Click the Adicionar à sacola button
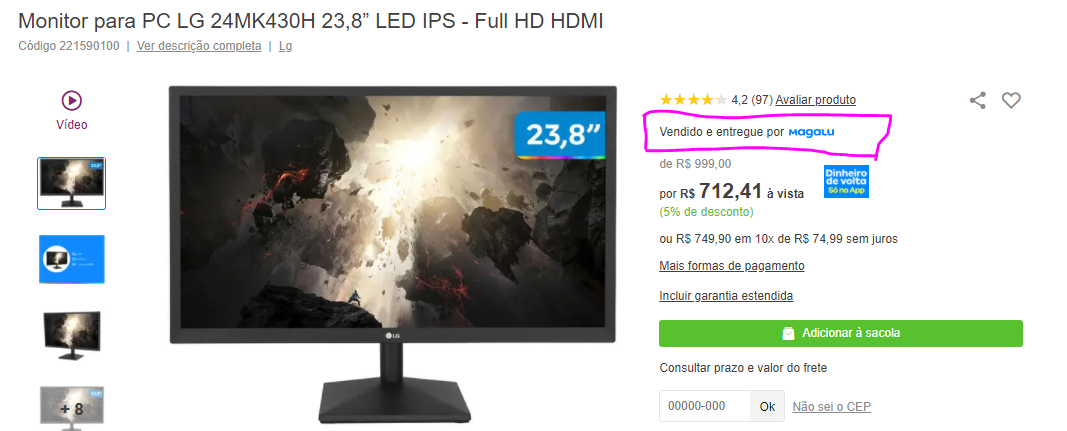 pyautogui.click(x=840, y=334)
